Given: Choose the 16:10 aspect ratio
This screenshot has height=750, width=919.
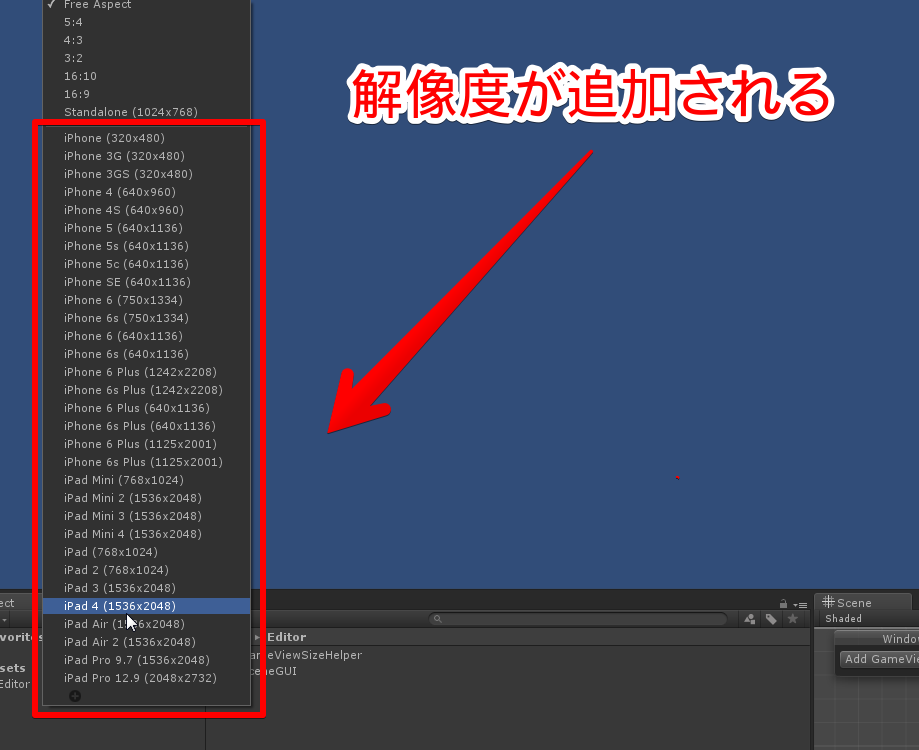Looking at the screenshot, I should pyautogui.click(x=147, y=76).
